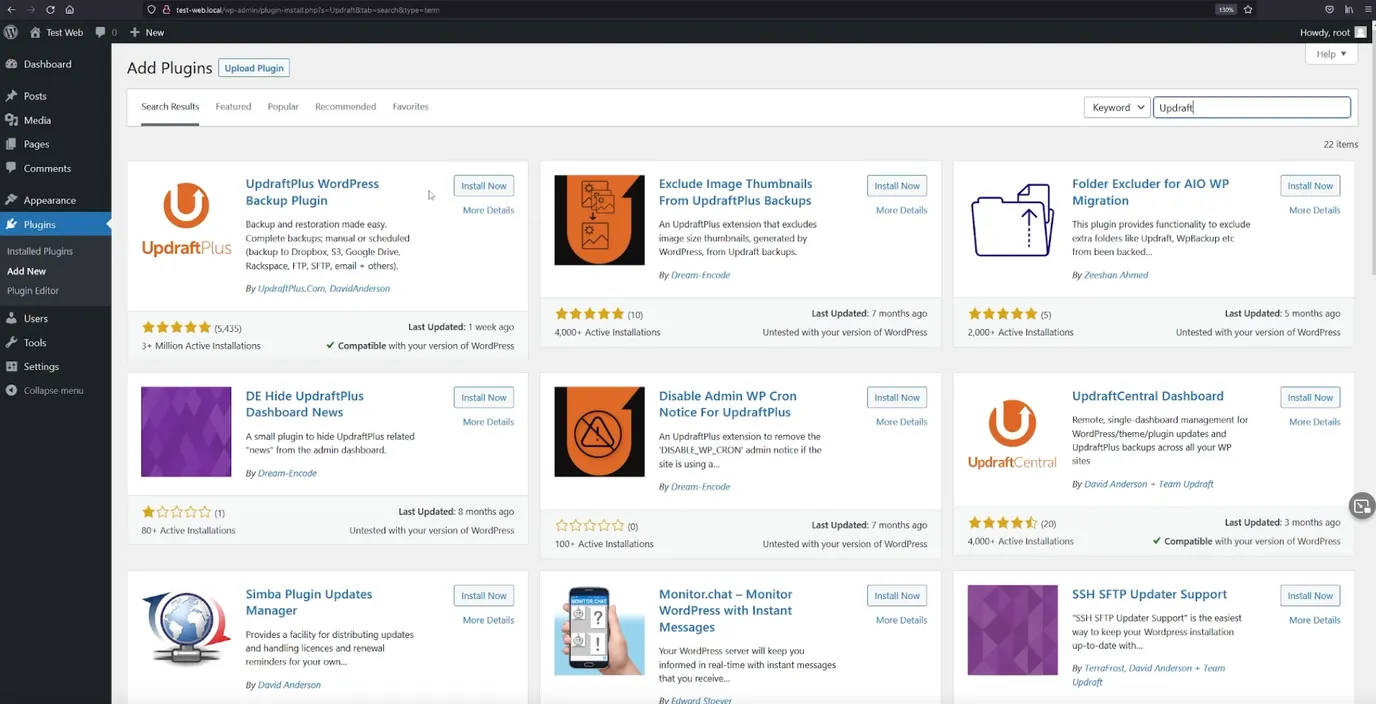Open Pages in the sidebar

[36, 144]
